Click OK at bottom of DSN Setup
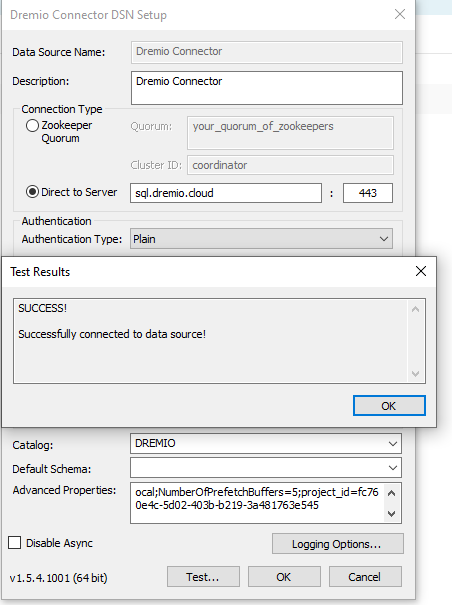This screenshot has height=605, width=452. click(284, 576)
